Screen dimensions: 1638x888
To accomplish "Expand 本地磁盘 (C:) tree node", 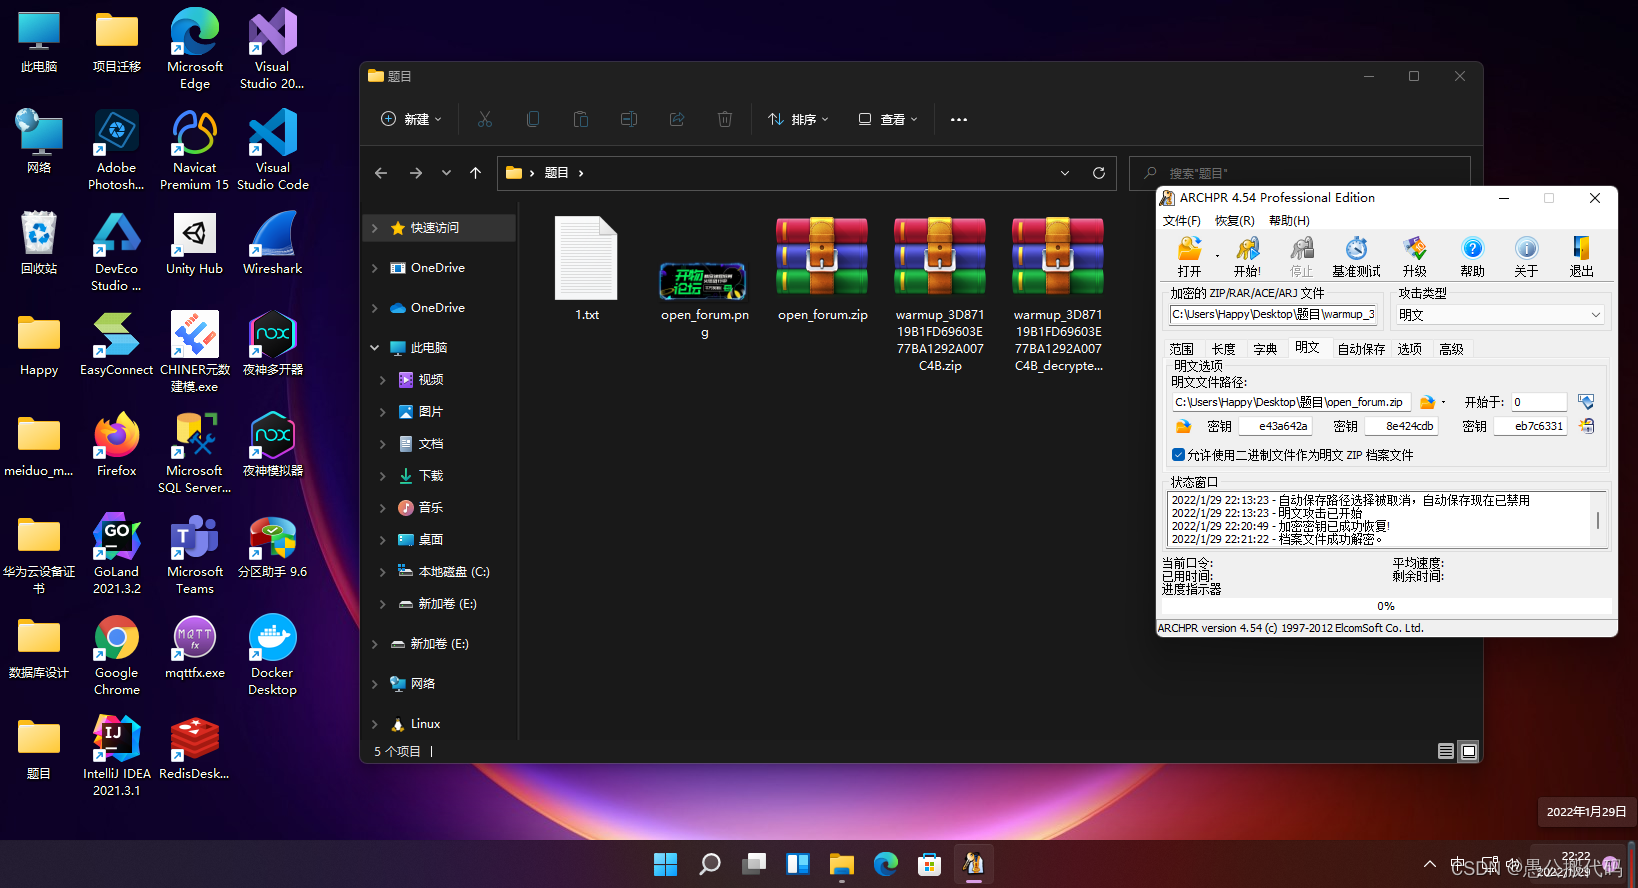I will point(383,572).
